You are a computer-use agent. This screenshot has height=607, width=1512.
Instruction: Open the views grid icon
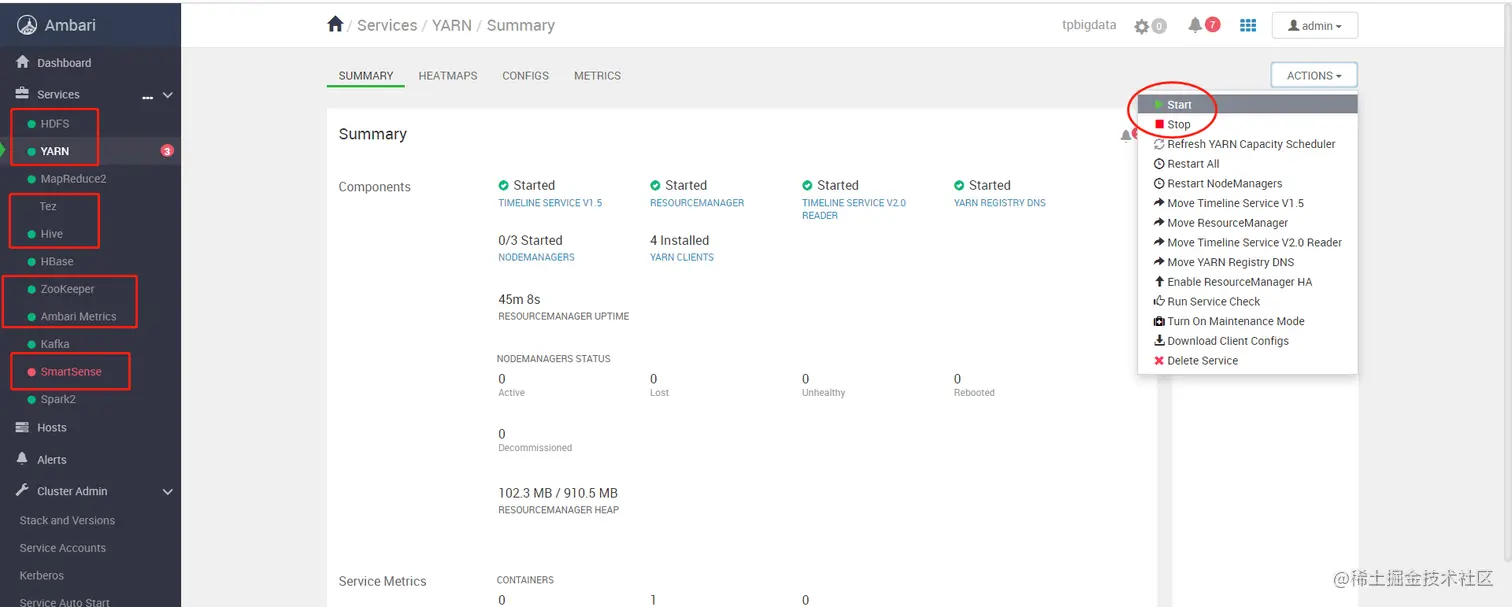tap(1248, 25)
